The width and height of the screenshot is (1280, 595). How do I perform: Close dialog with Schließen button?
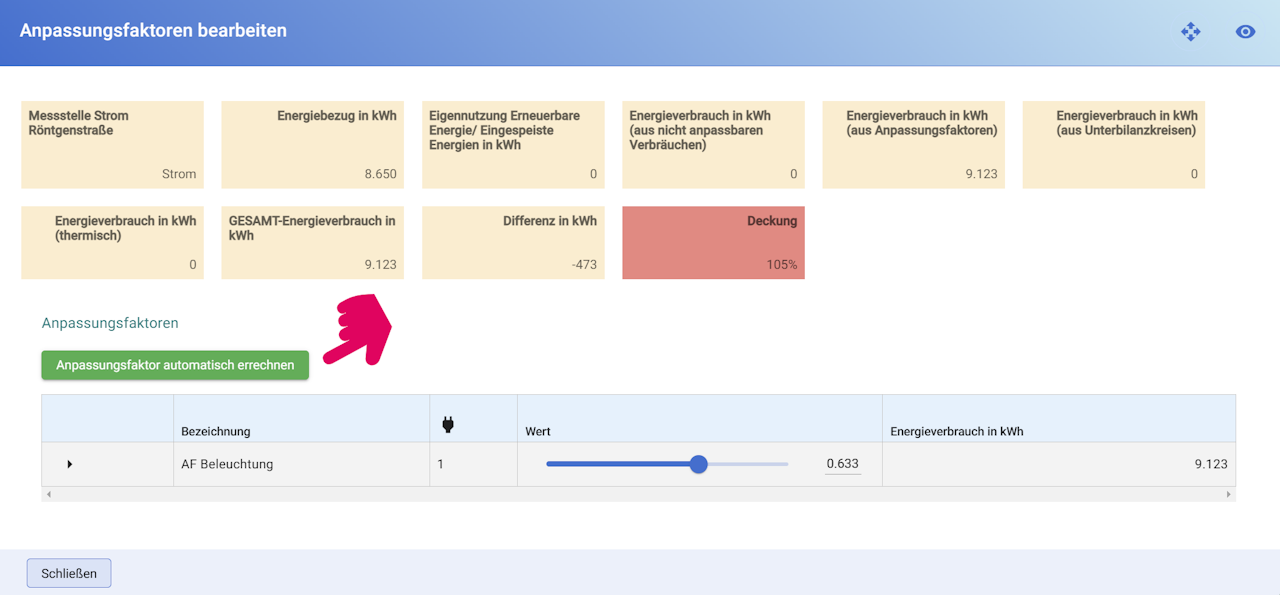pos(69,573)
